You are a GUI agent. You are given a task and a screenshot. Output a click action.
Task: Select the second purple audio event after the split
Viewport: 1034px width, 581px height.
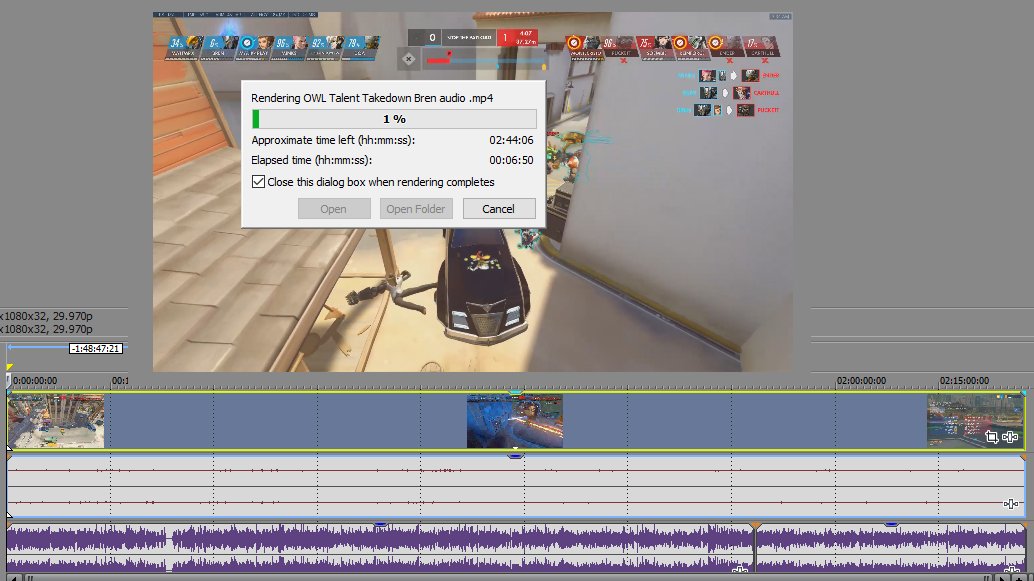[x=892, y=547]
